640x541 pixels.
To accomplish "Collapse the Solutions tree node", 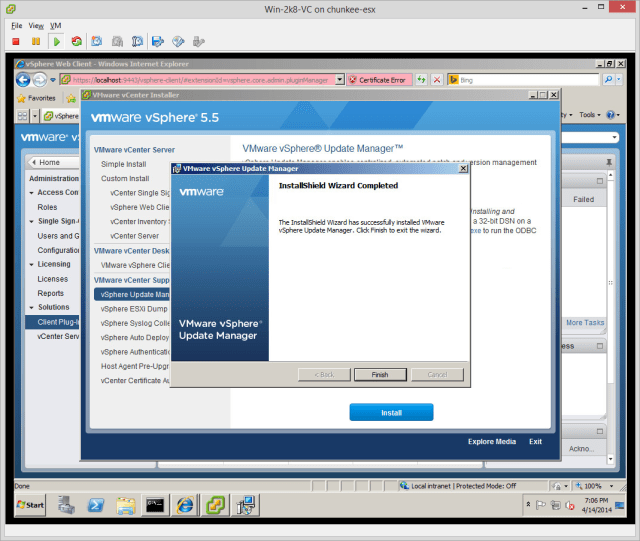I will tap(31, 307).
